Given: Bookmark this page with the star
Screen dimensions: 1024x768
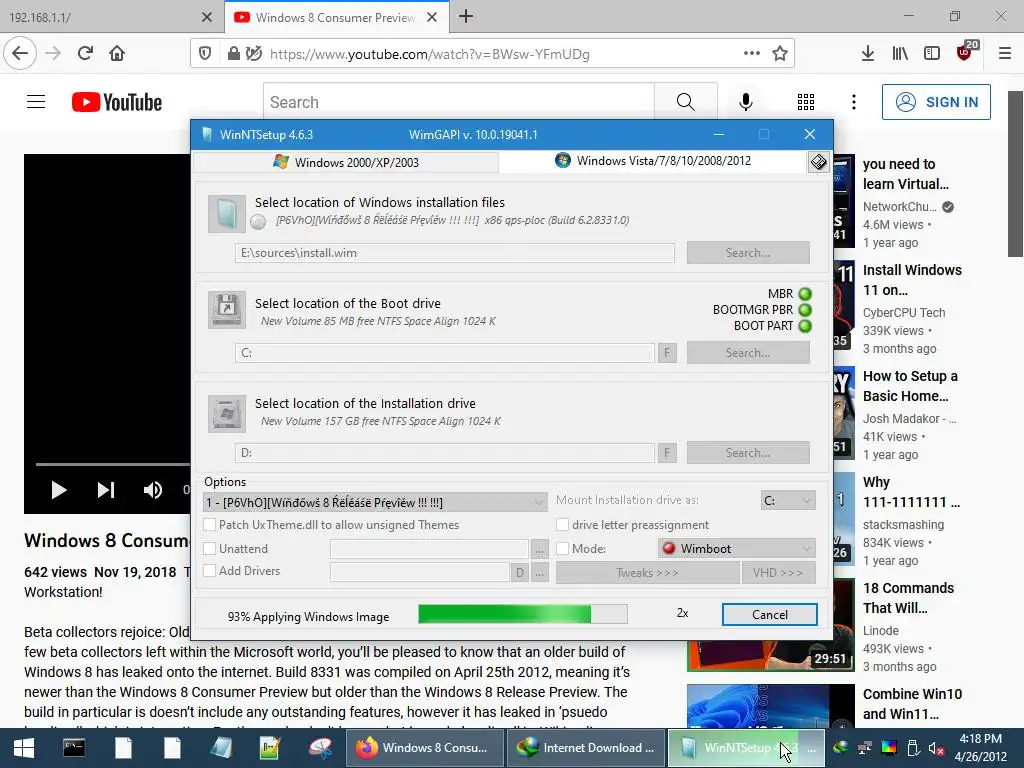Looking at the screenshot, I should (780, 54).
